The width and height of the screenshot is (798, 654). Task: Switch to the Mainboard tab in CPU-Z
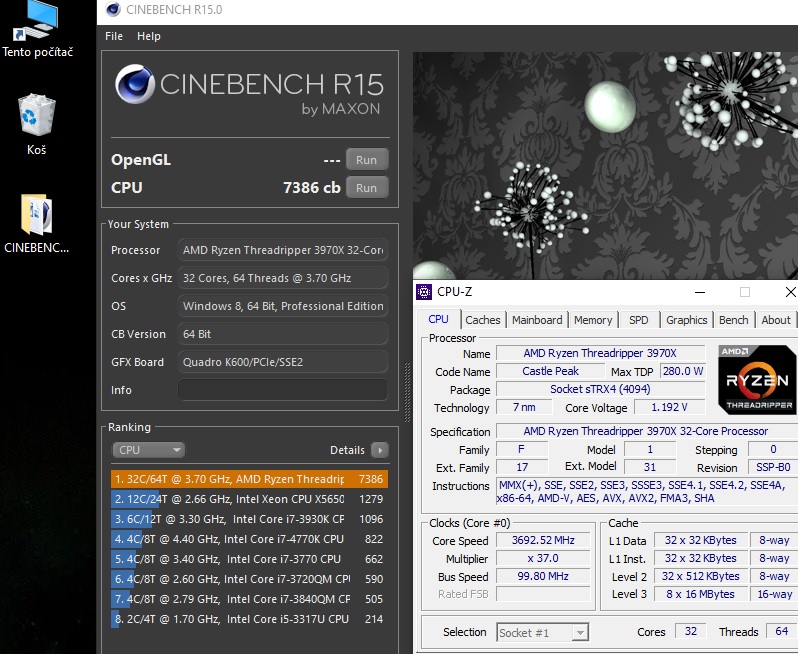(537, 320)
